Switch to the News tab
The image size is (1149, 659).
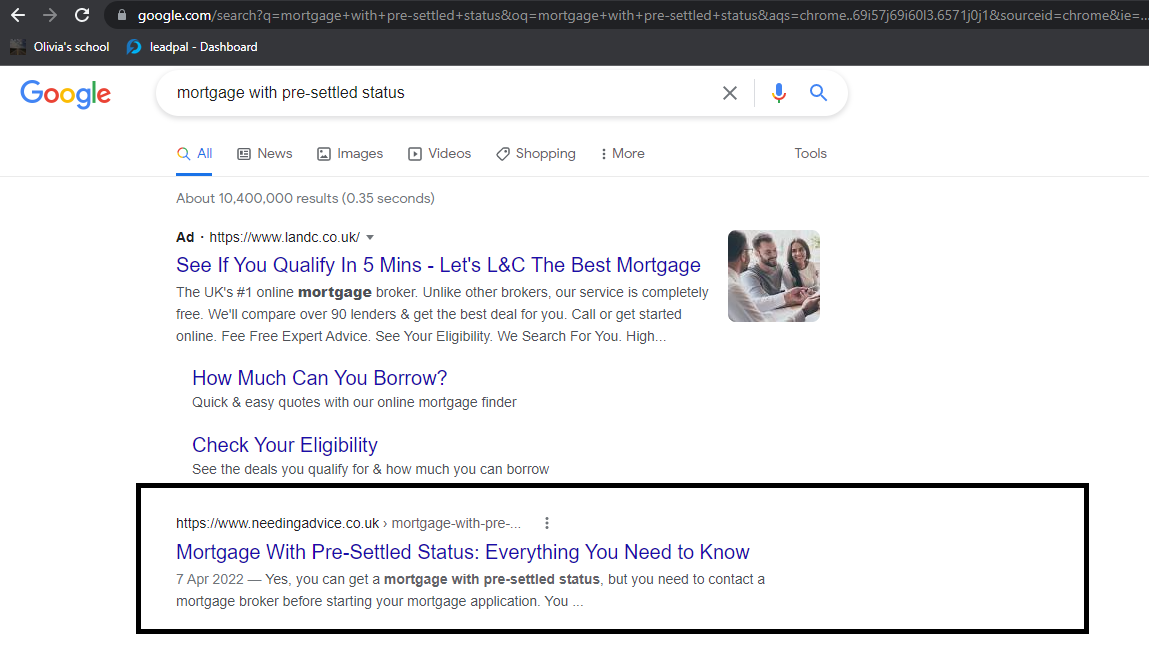pos(265,154)
